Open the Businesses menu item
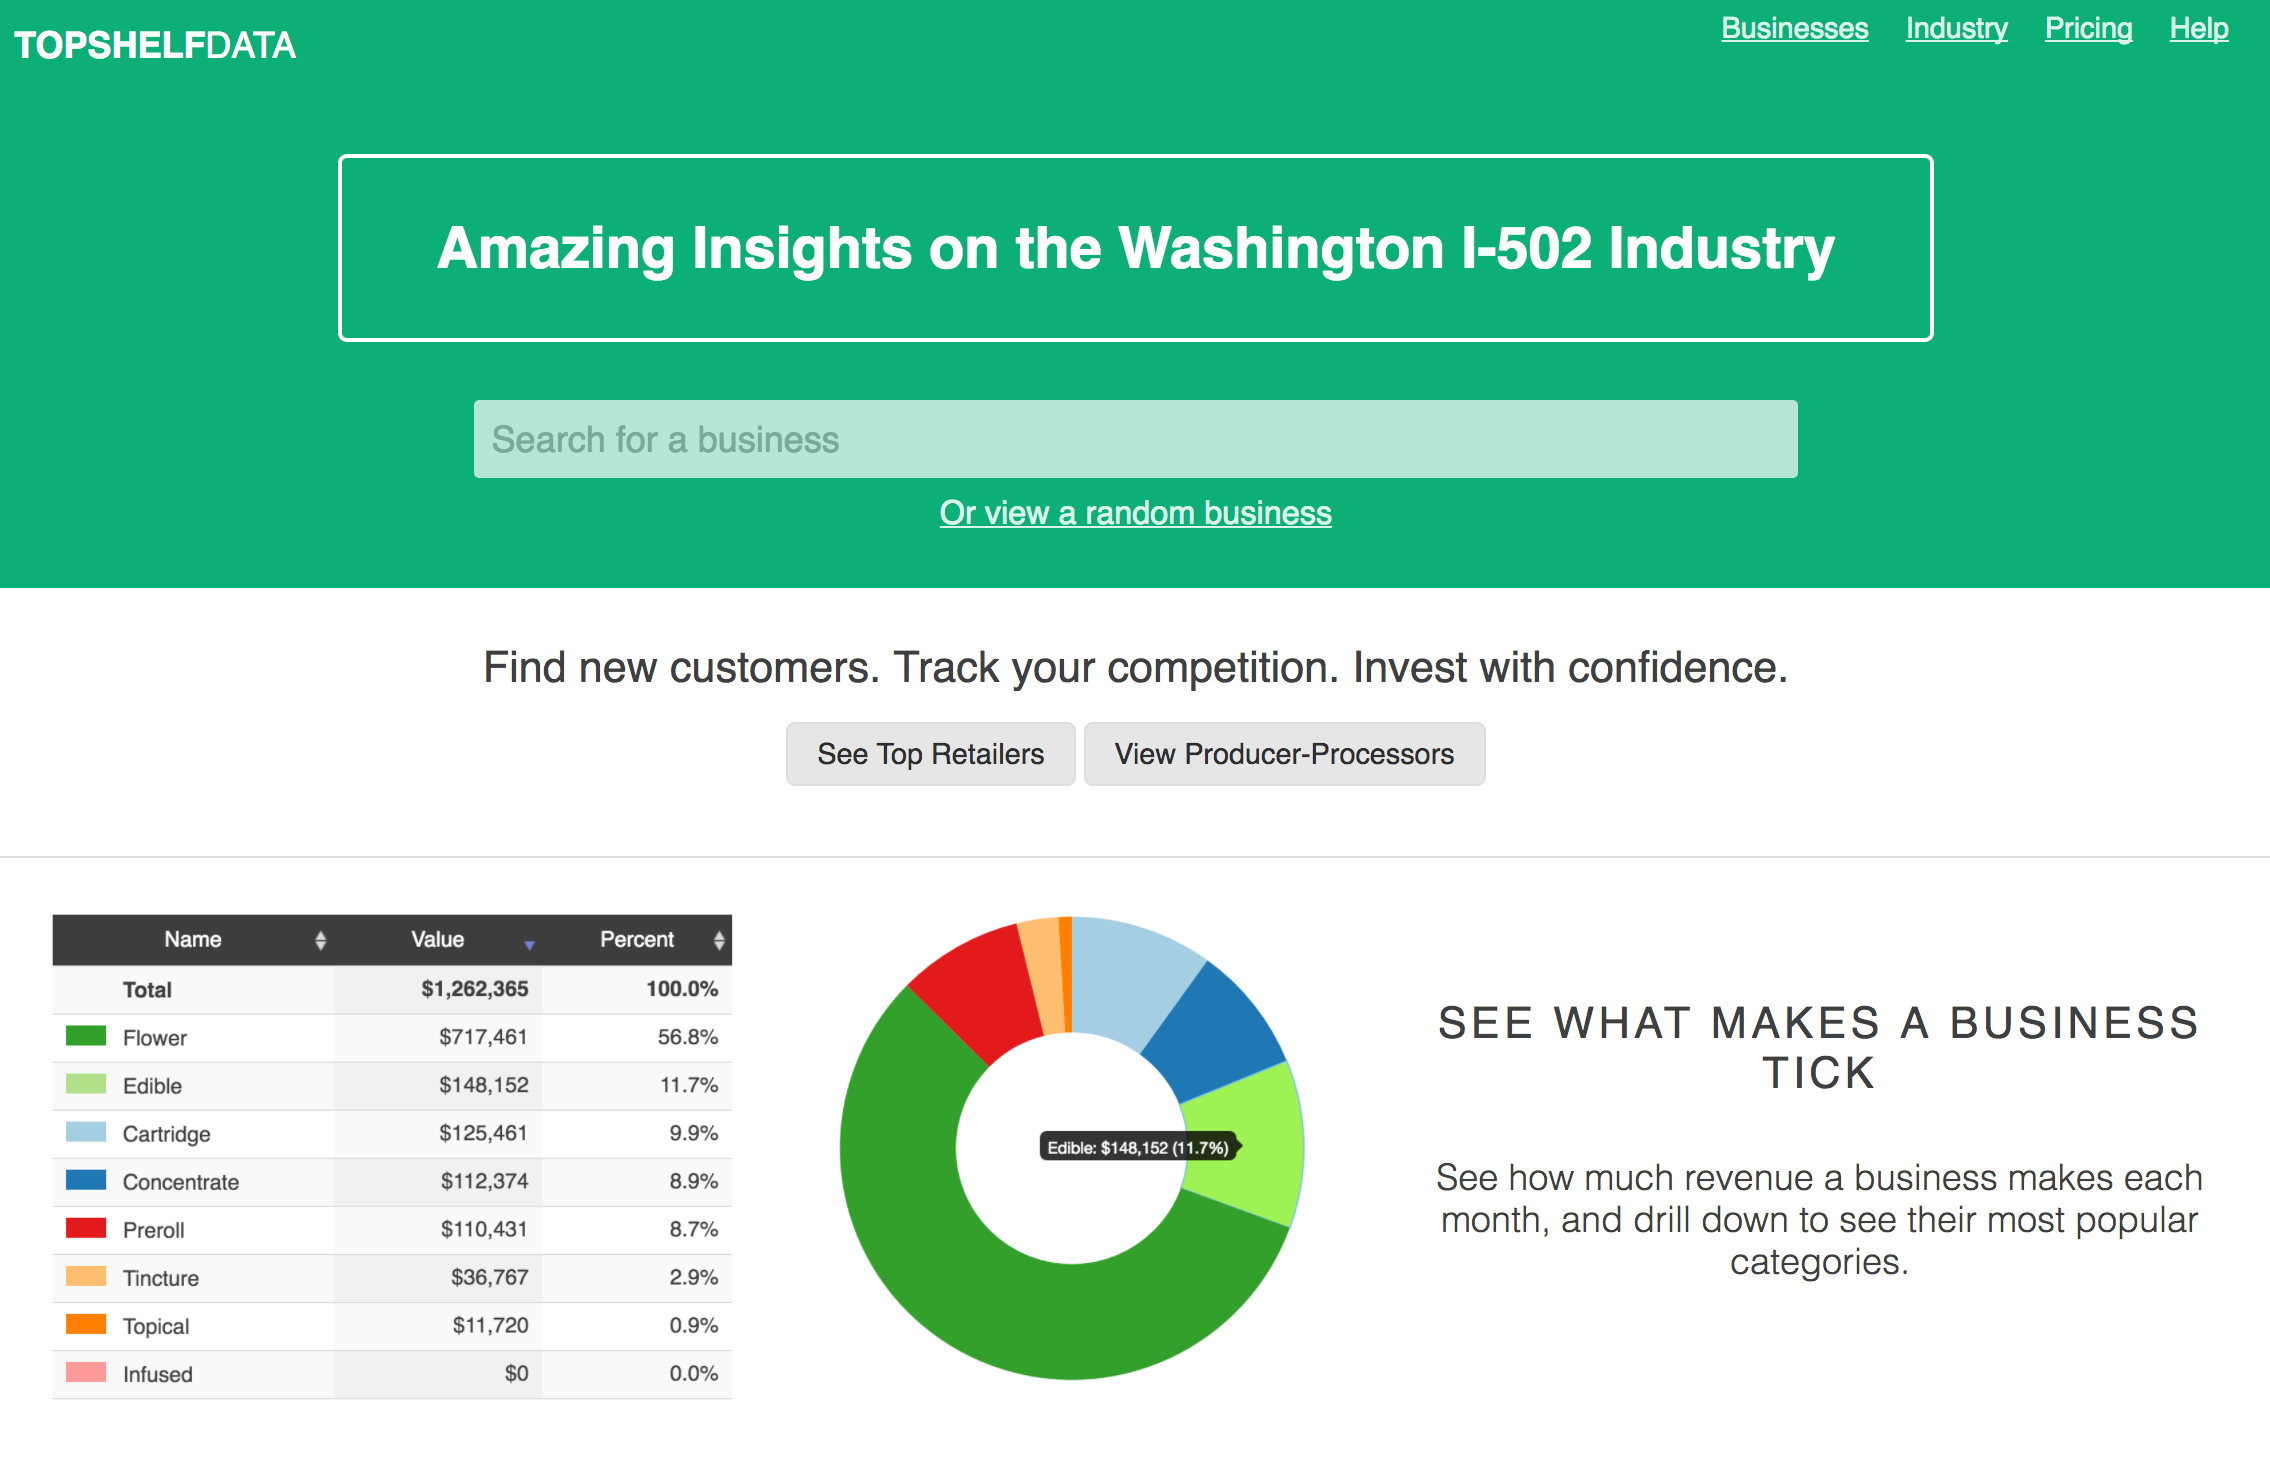 1794,28
